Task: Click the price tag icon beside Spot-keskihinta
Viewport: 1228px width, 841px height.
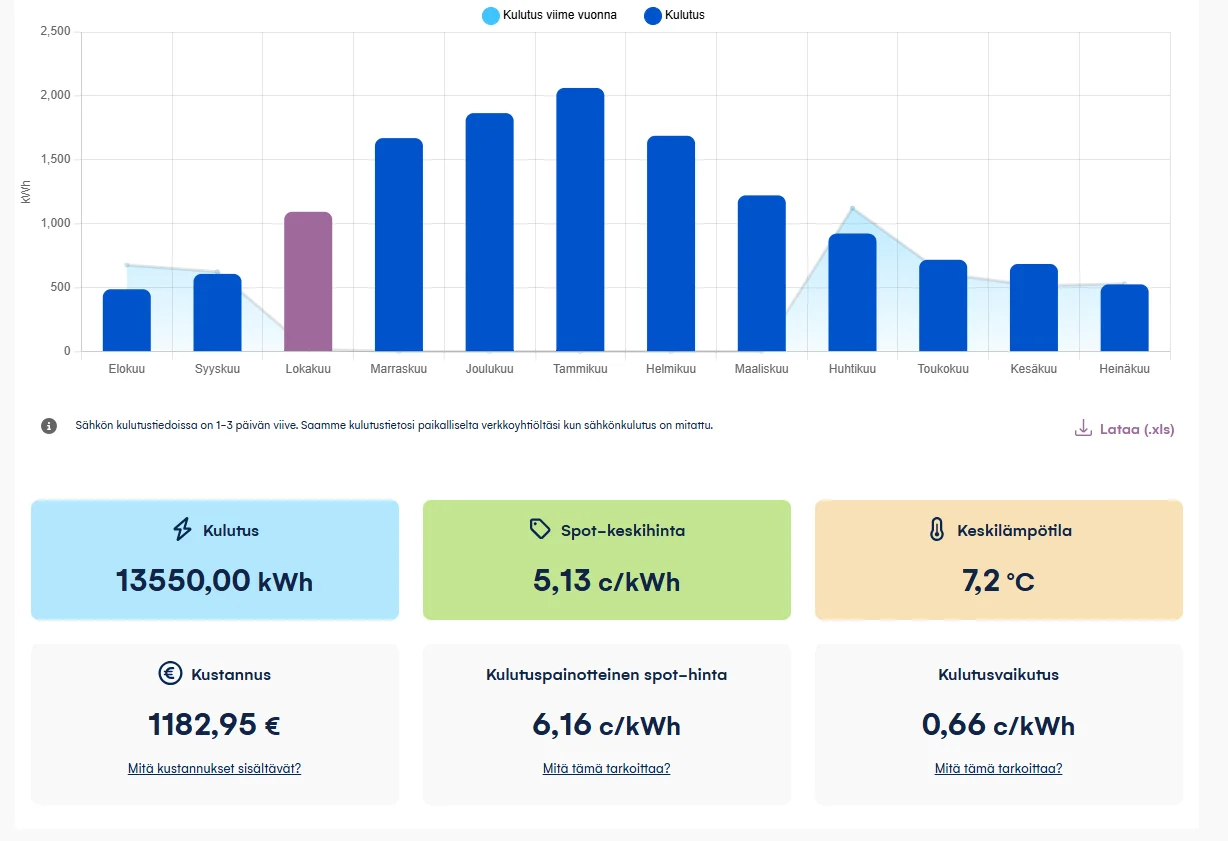Action: (x=540, y=529)
